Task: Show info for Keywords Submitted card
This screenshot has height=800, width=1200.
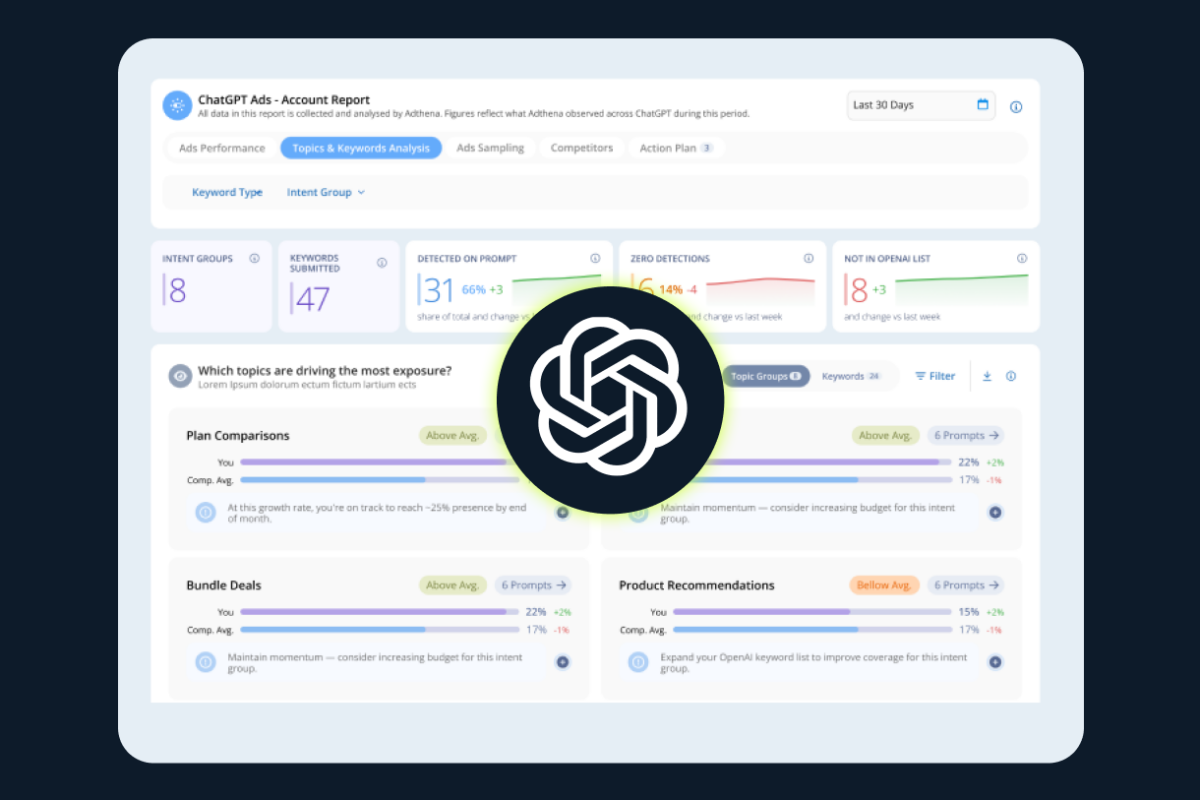Action: pyautogui.click(x=382, y=263)
